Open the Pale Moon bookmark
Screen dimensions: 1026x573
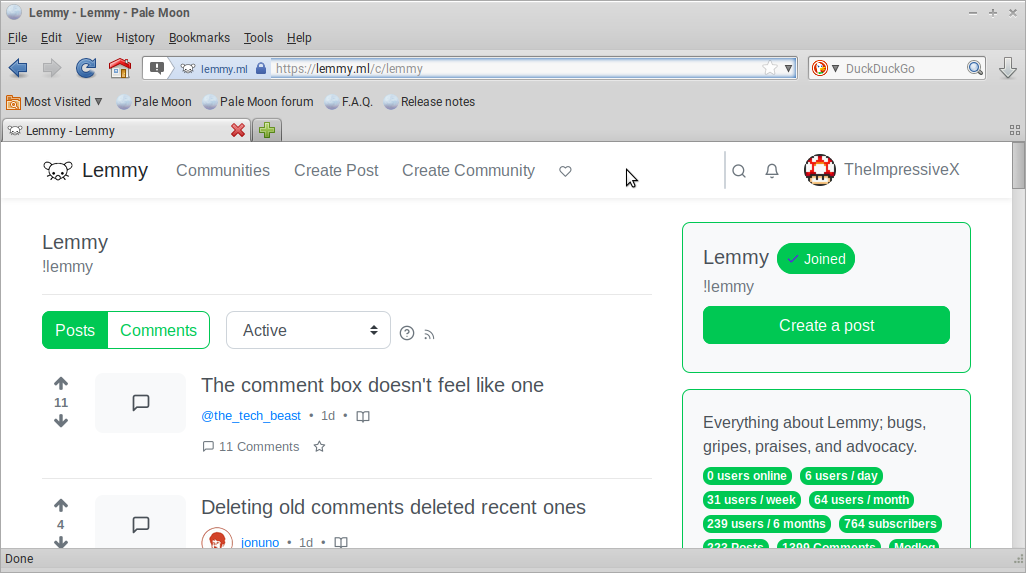(154, 101)
